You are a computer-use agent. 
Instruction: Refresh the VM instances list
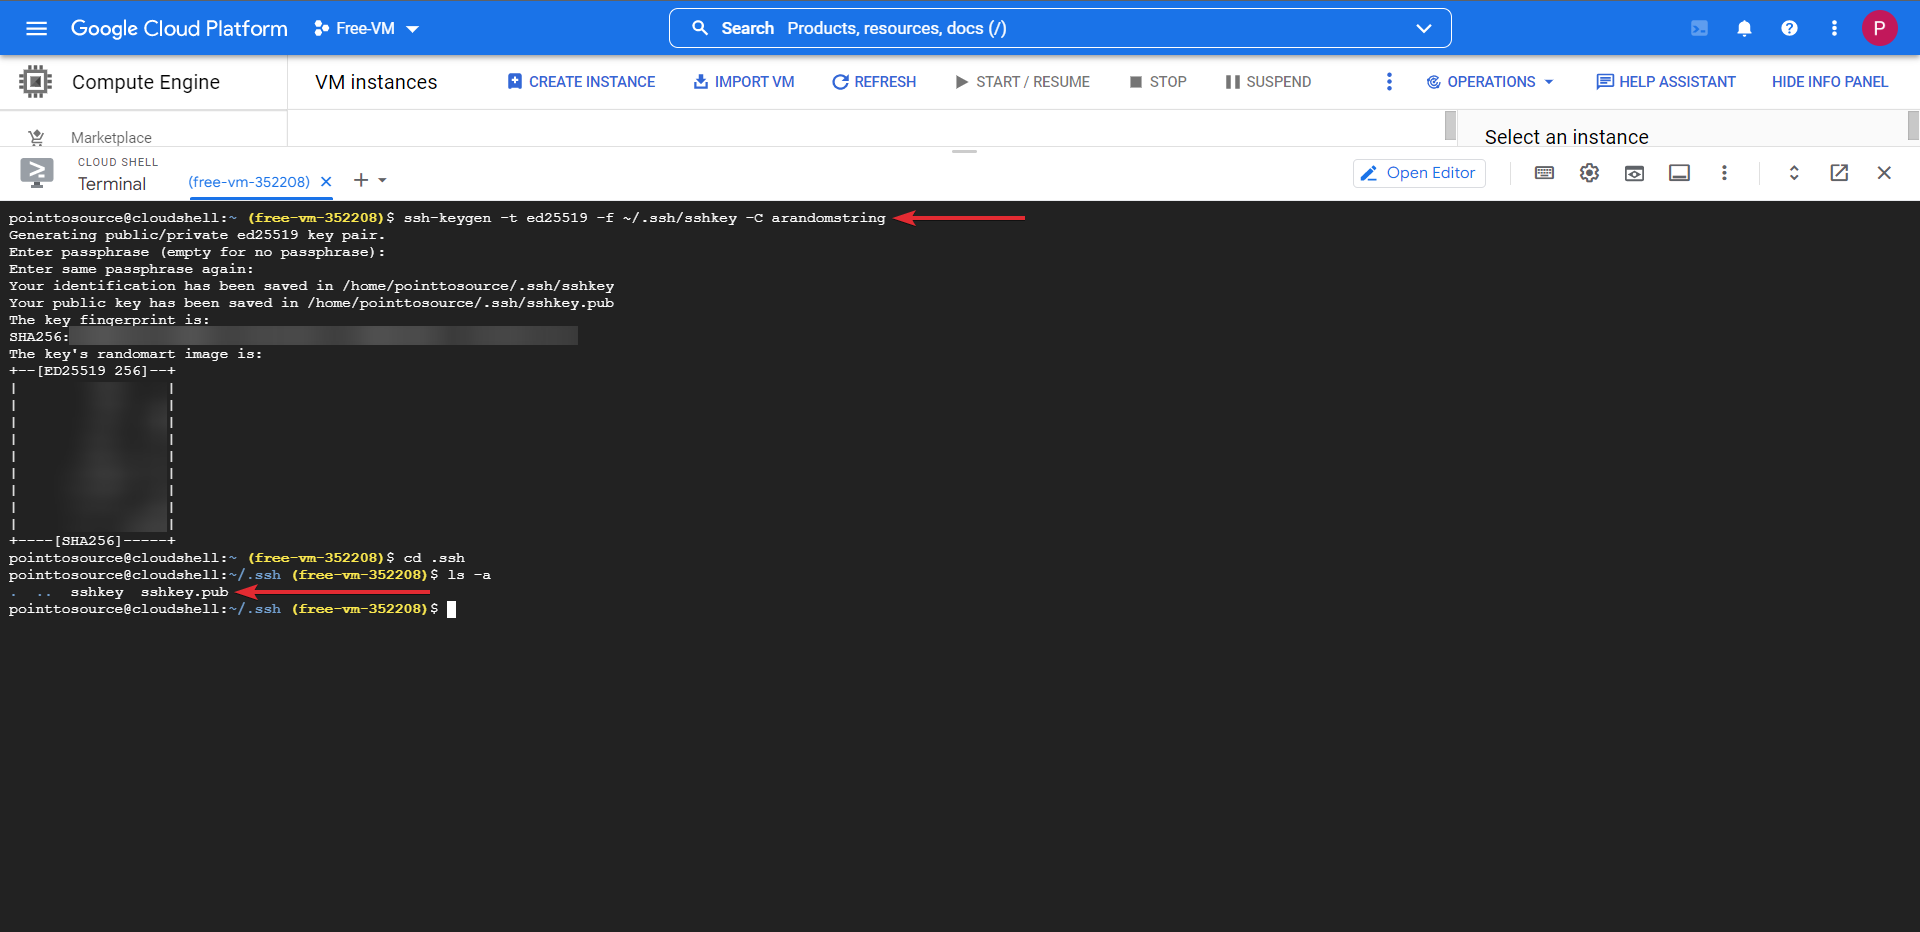(874, 82)
